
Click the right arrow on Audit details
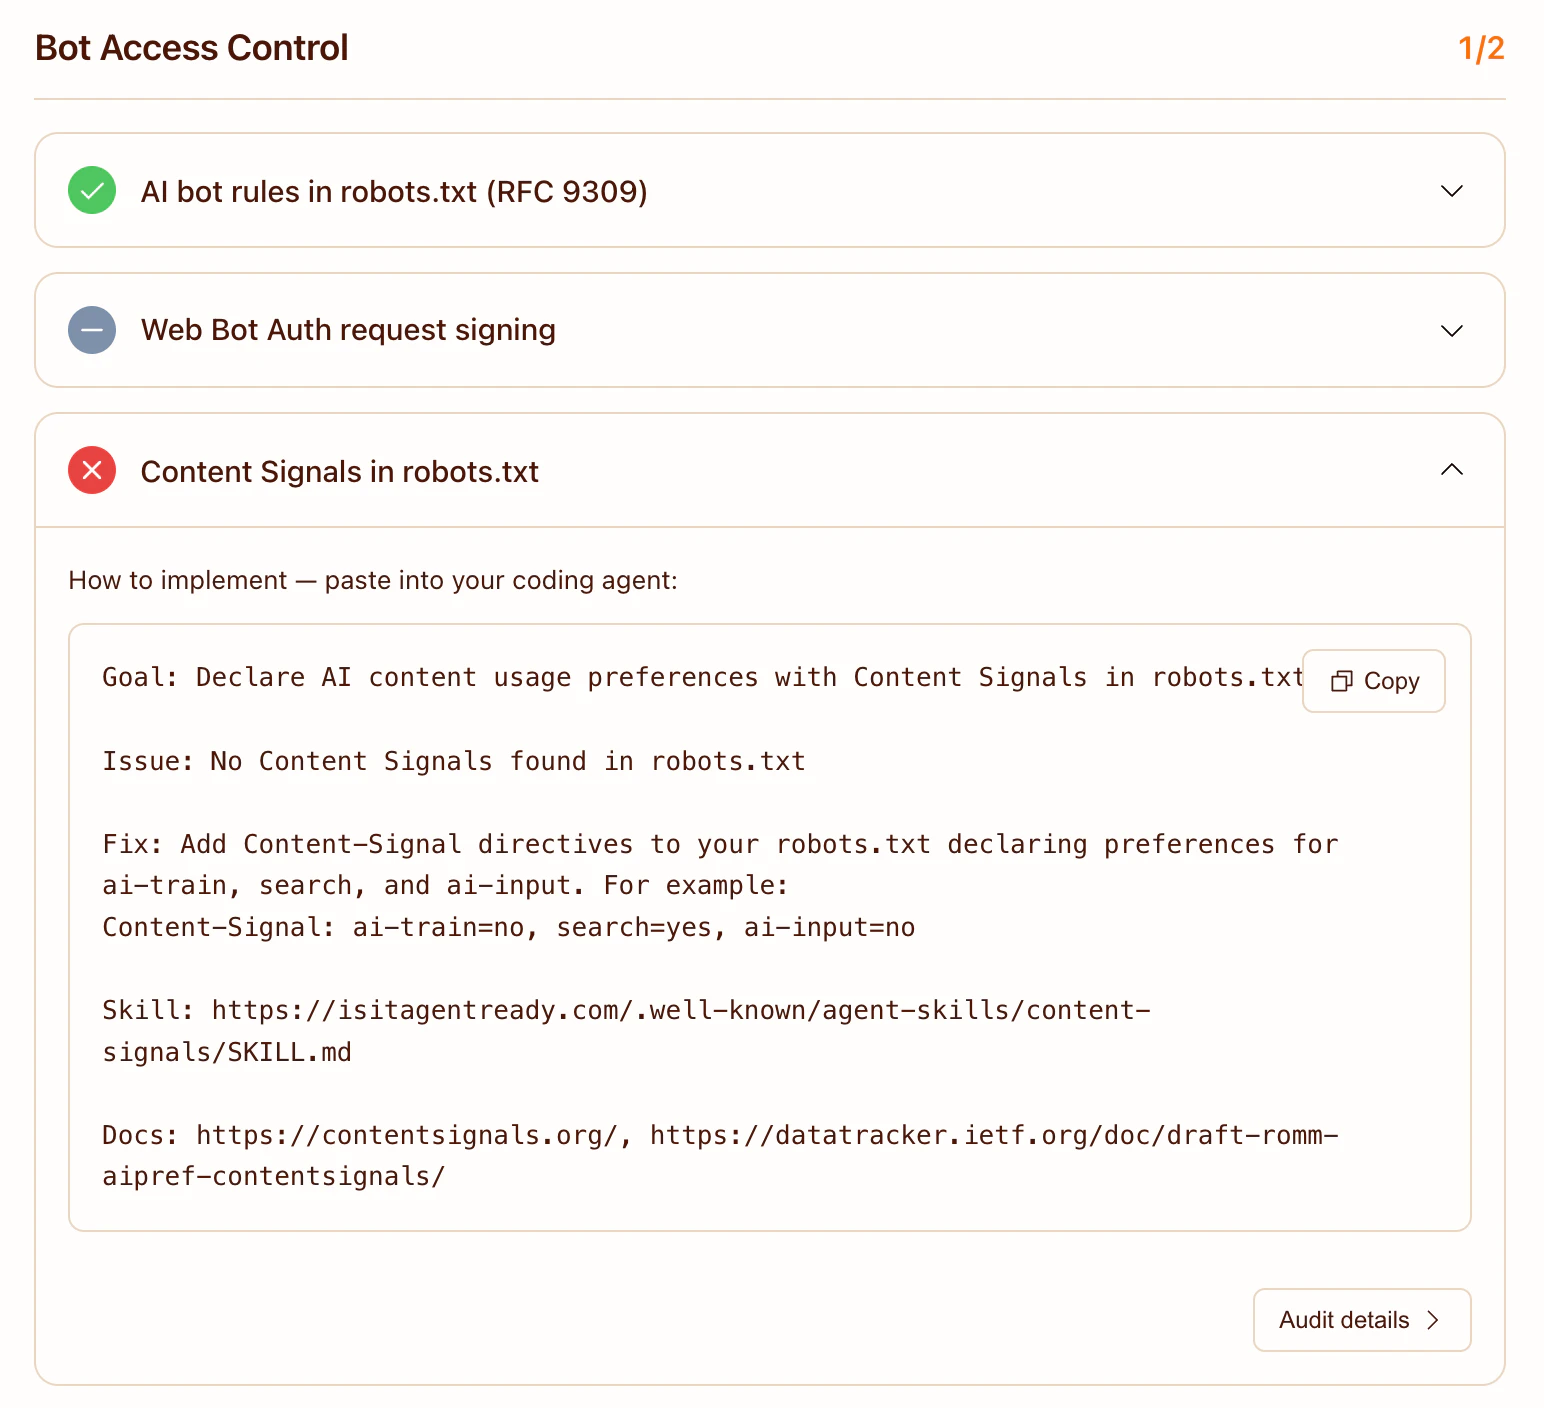1432,1320
